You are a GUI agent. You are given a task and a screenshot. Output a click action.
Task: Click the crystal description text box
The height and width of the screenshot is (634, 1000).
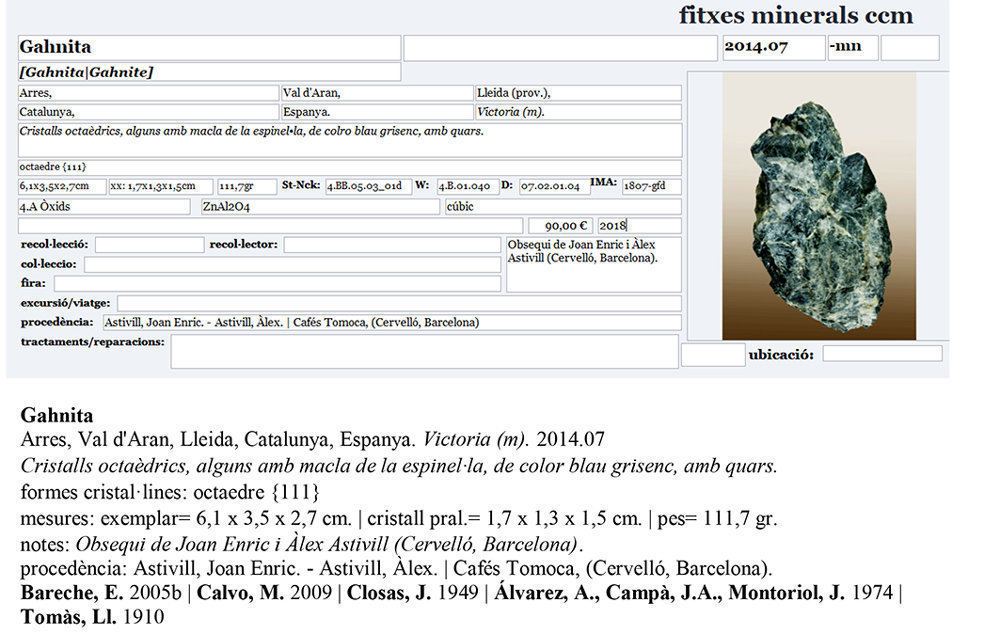pyautogui.click(x=350, y=140)
